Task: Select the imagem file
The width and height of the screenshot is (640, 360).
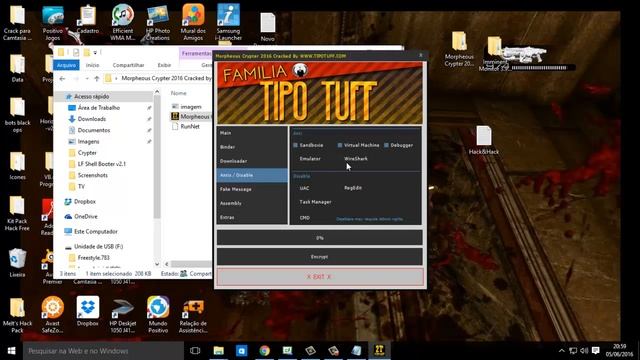Action: point(191,107)
